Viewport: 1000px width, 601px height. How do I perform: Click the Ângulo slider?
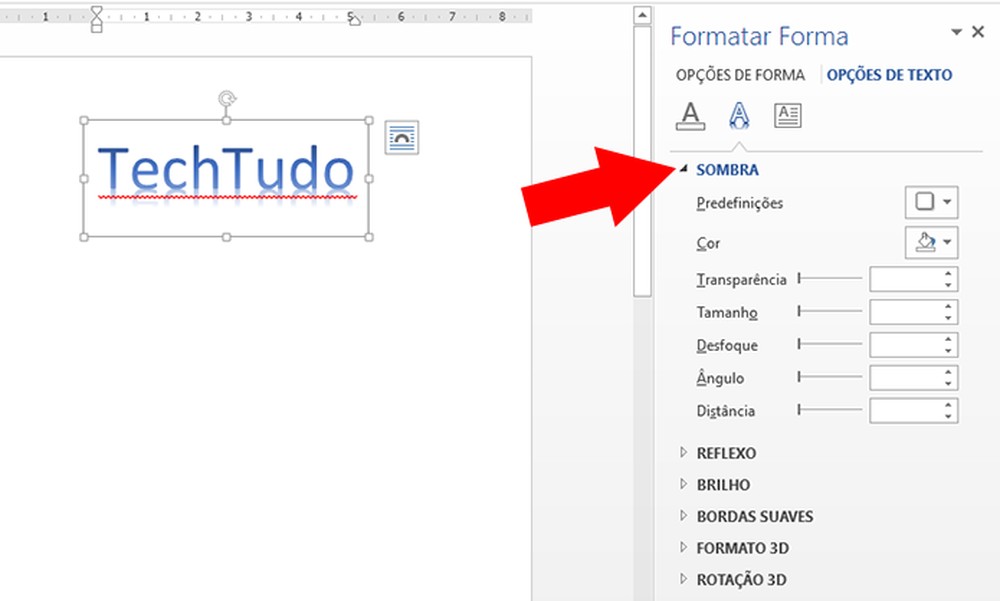830,377
